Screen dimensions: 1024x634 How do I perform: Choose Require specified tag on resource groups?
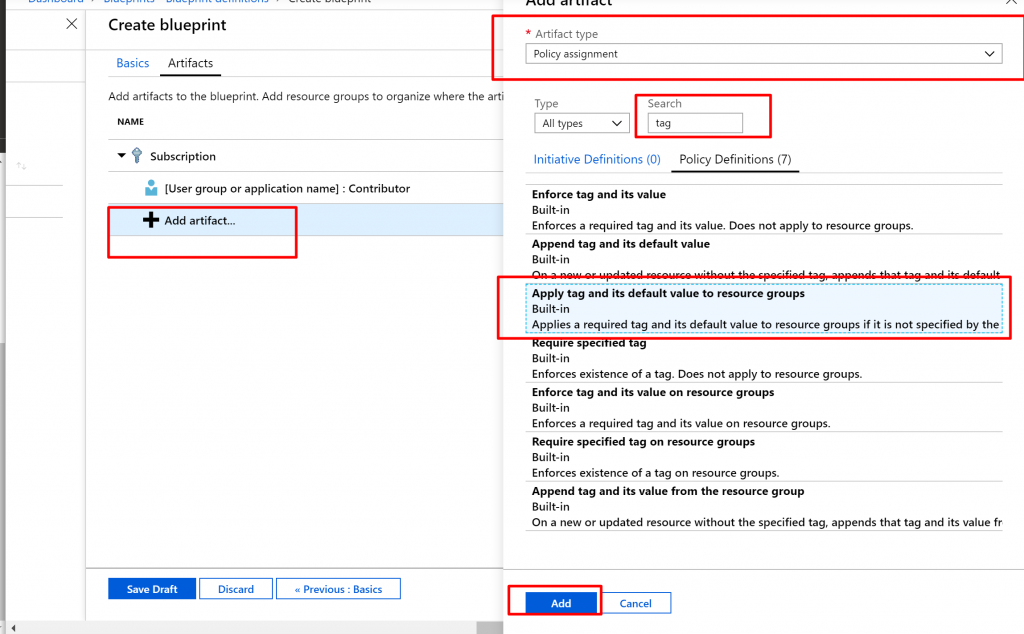(x=643, y=442)
